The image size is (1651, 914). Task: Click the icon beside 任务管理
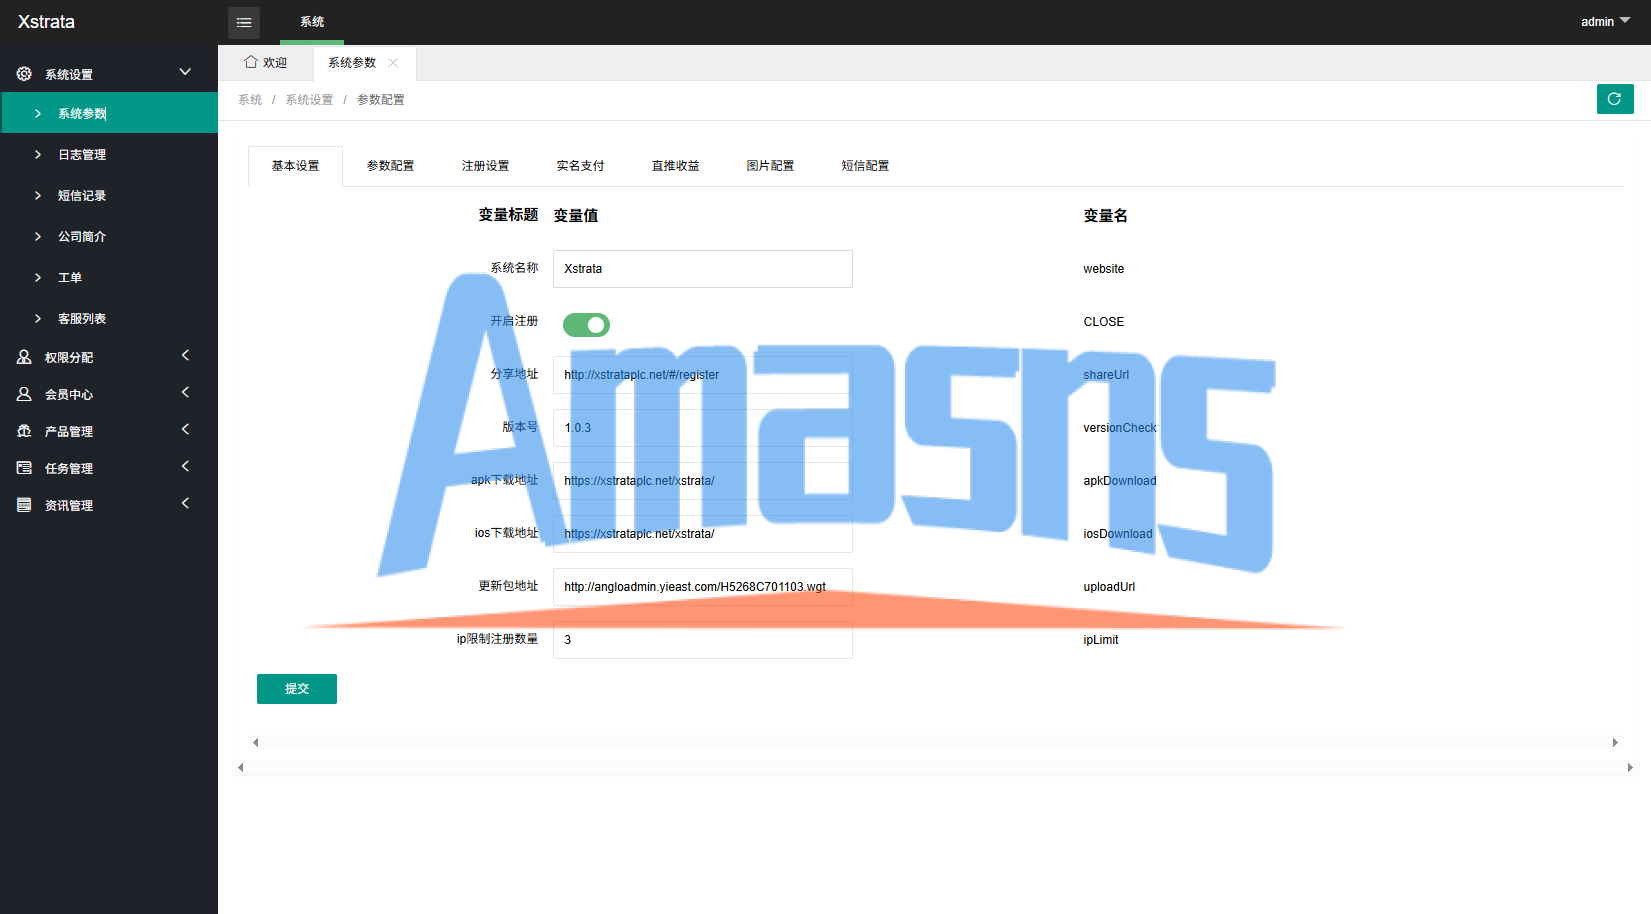(x=24, y=468)
